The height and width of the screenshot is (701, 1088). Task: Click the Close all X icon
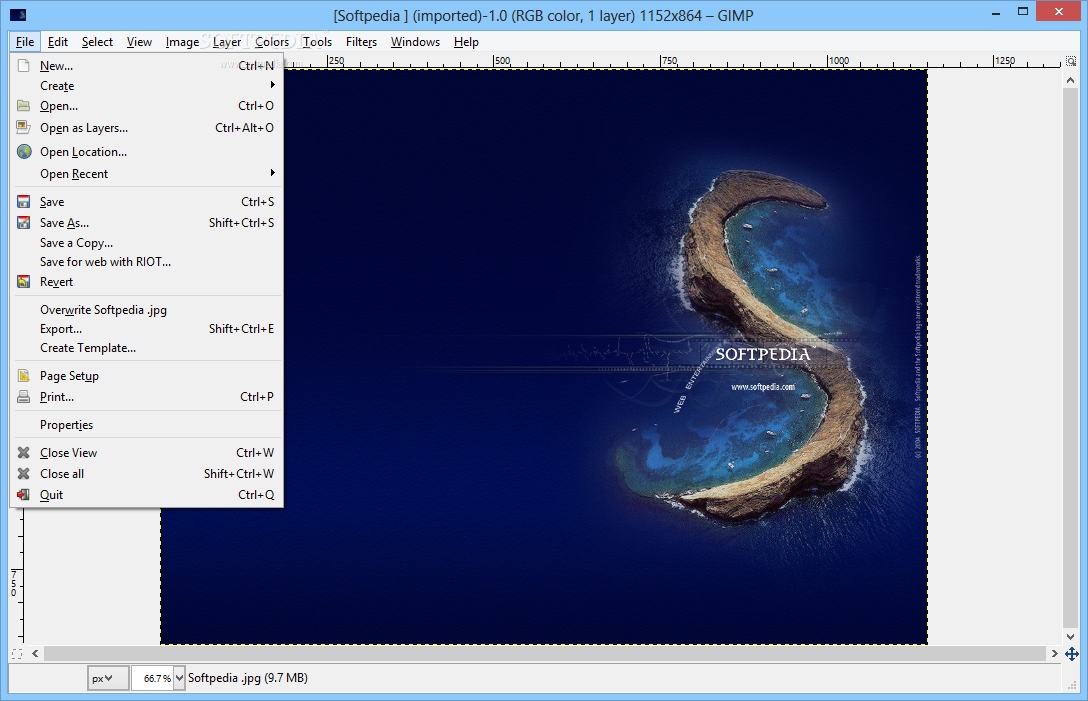tap(24, 473)
